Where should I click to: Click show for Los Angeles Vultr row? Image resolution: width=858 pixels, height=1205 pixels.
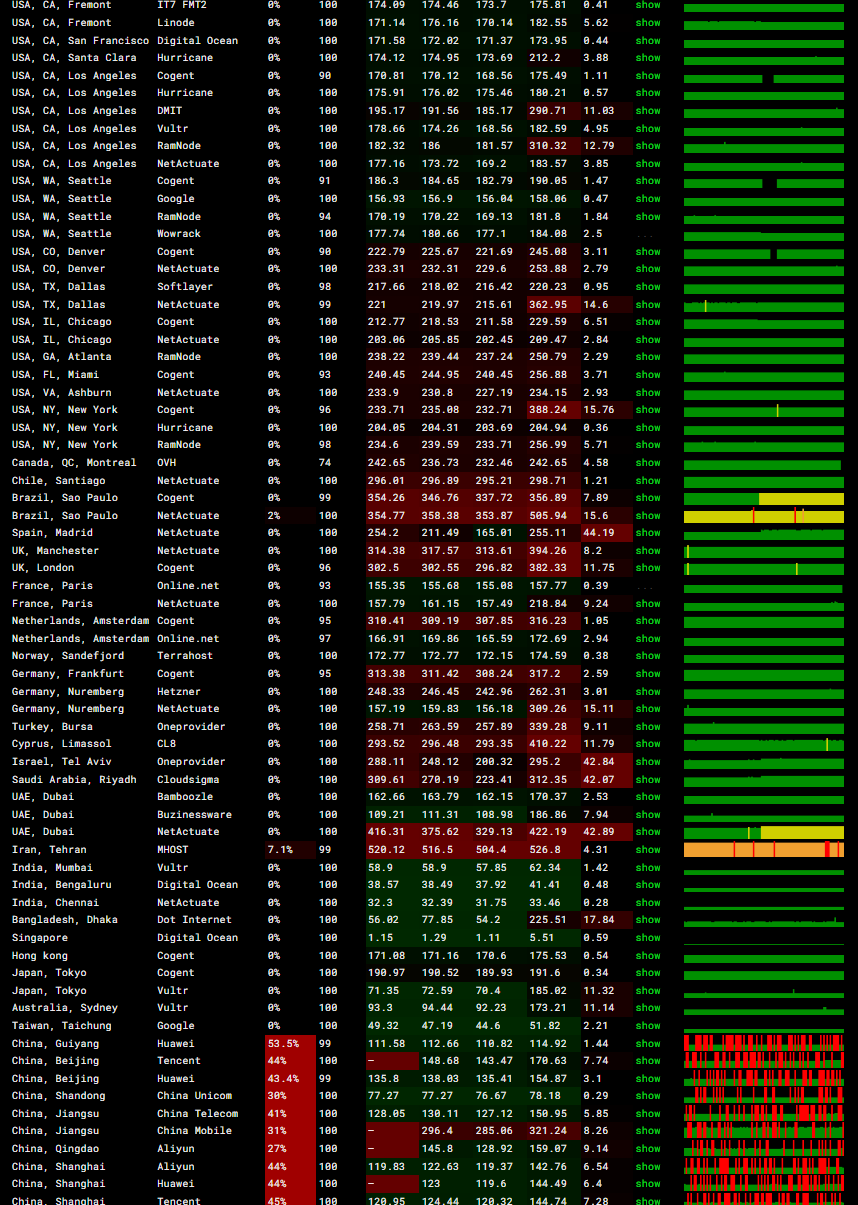(648, 128)
